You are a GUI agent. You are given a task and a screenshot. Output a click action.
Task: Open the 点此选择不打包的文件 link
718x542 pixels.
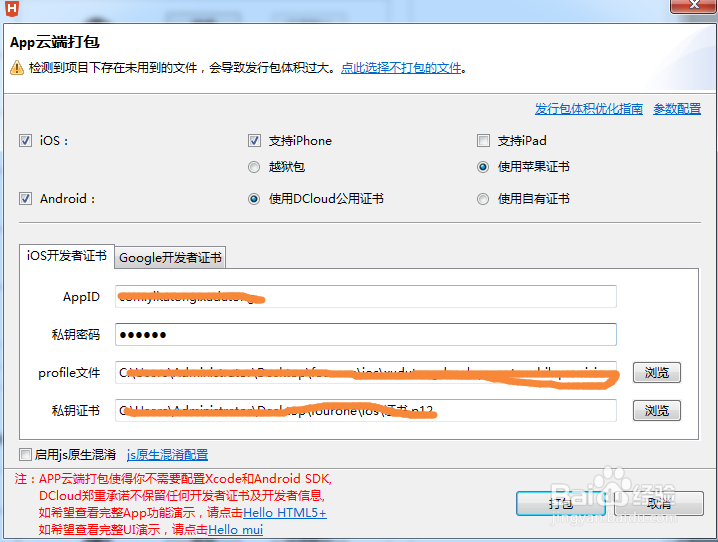tap(401, 68)
